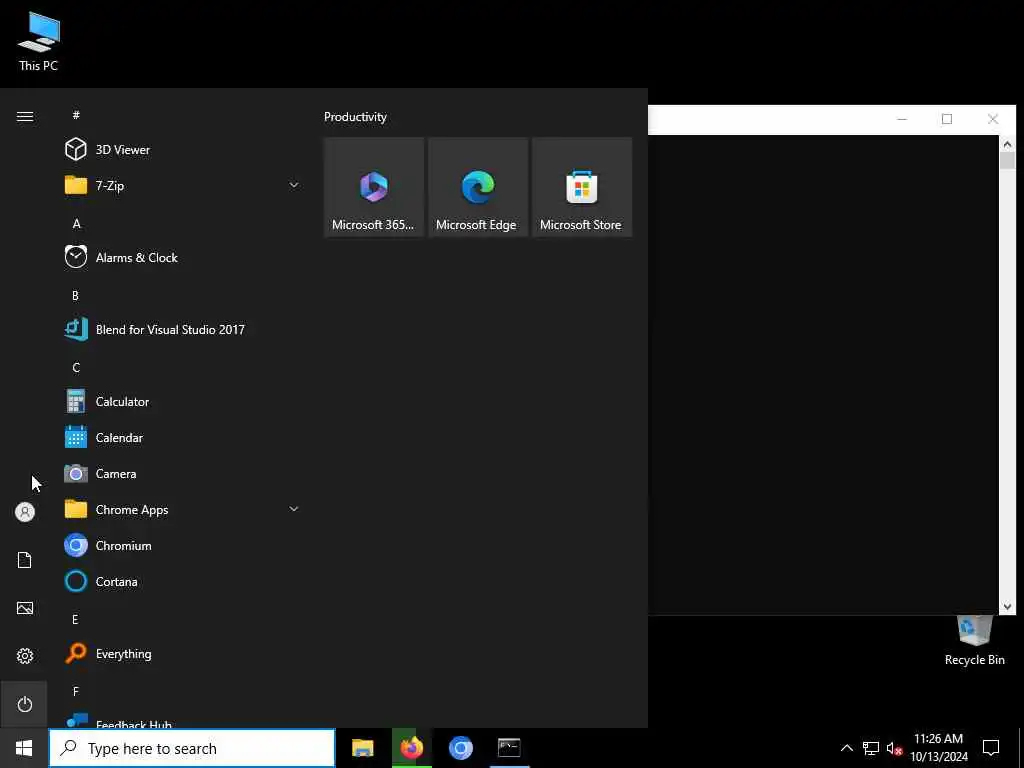The width and height of the screenshot is (1024, 768).
Task: Expand the Chrome Apps folder chevron
Action: [x=294, y=509]
